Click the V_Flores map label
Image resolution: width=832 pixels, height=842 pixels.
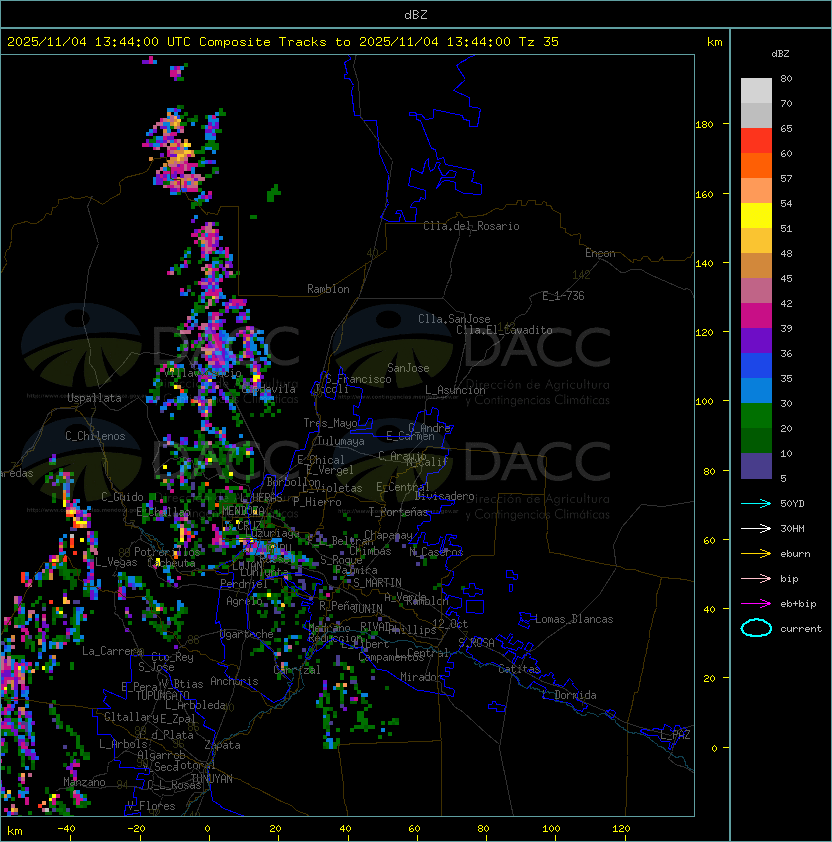(151, 806)
